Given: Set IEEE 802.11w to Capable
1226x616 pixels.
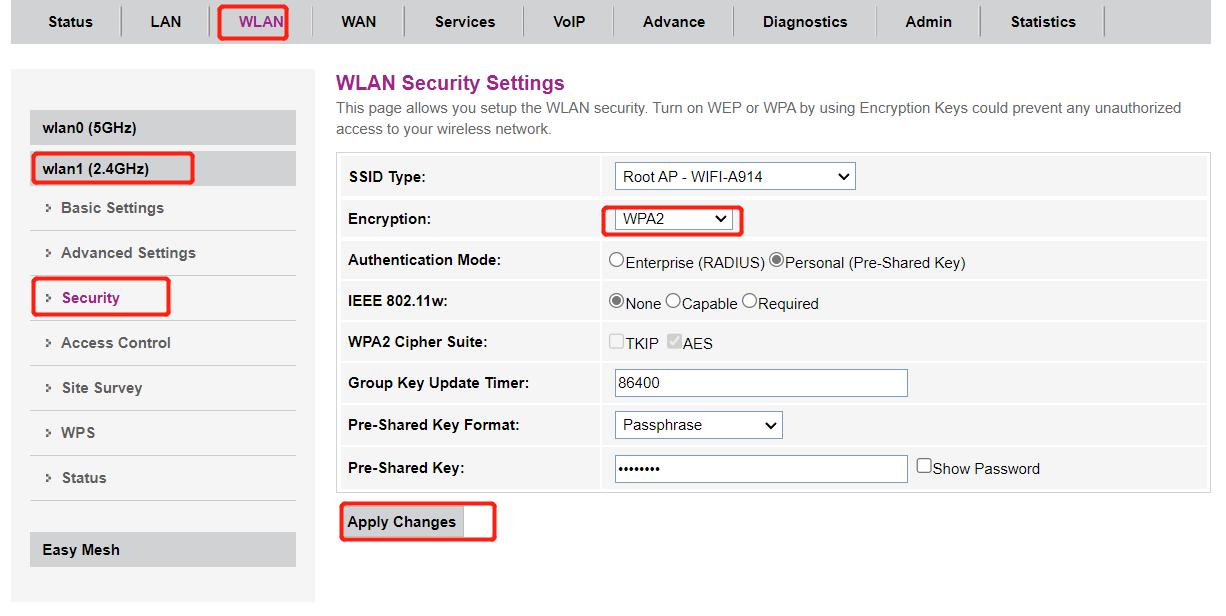Looking at the screenshot, I should 673,302.
